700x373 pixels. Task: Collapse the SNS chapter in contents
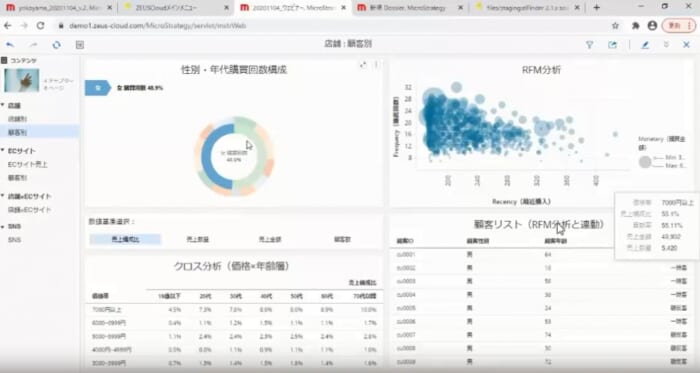click(x=3, y=226)
